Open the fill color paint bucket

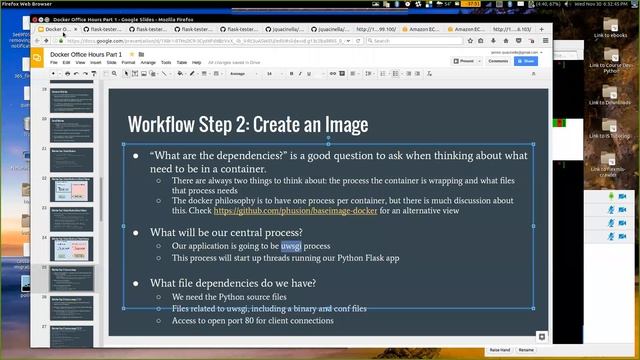pos(181,74)
